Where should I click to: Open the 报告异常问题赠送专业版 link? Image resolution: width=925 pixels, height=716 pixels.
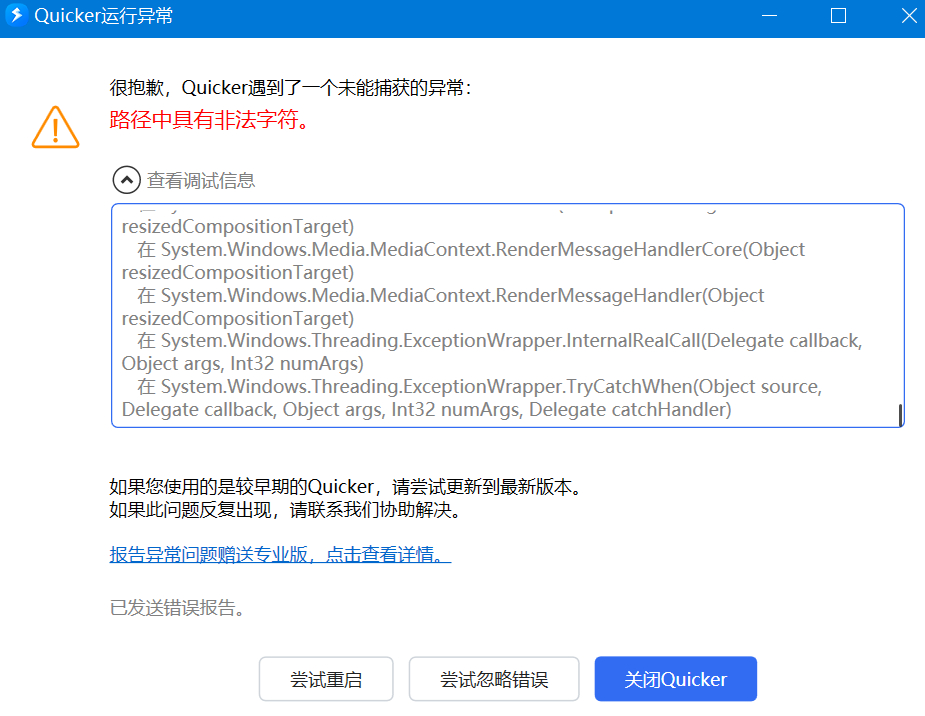280,554
